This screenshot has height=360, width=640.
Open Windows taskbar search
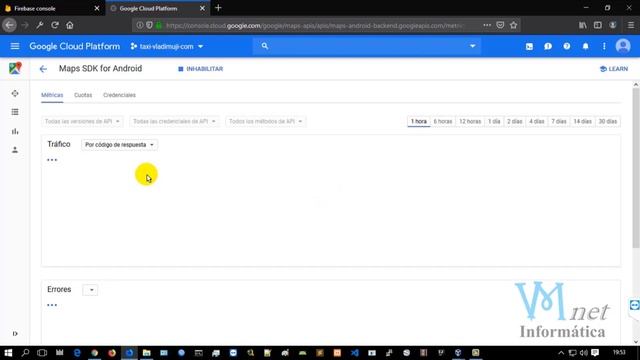coord(25,353)
